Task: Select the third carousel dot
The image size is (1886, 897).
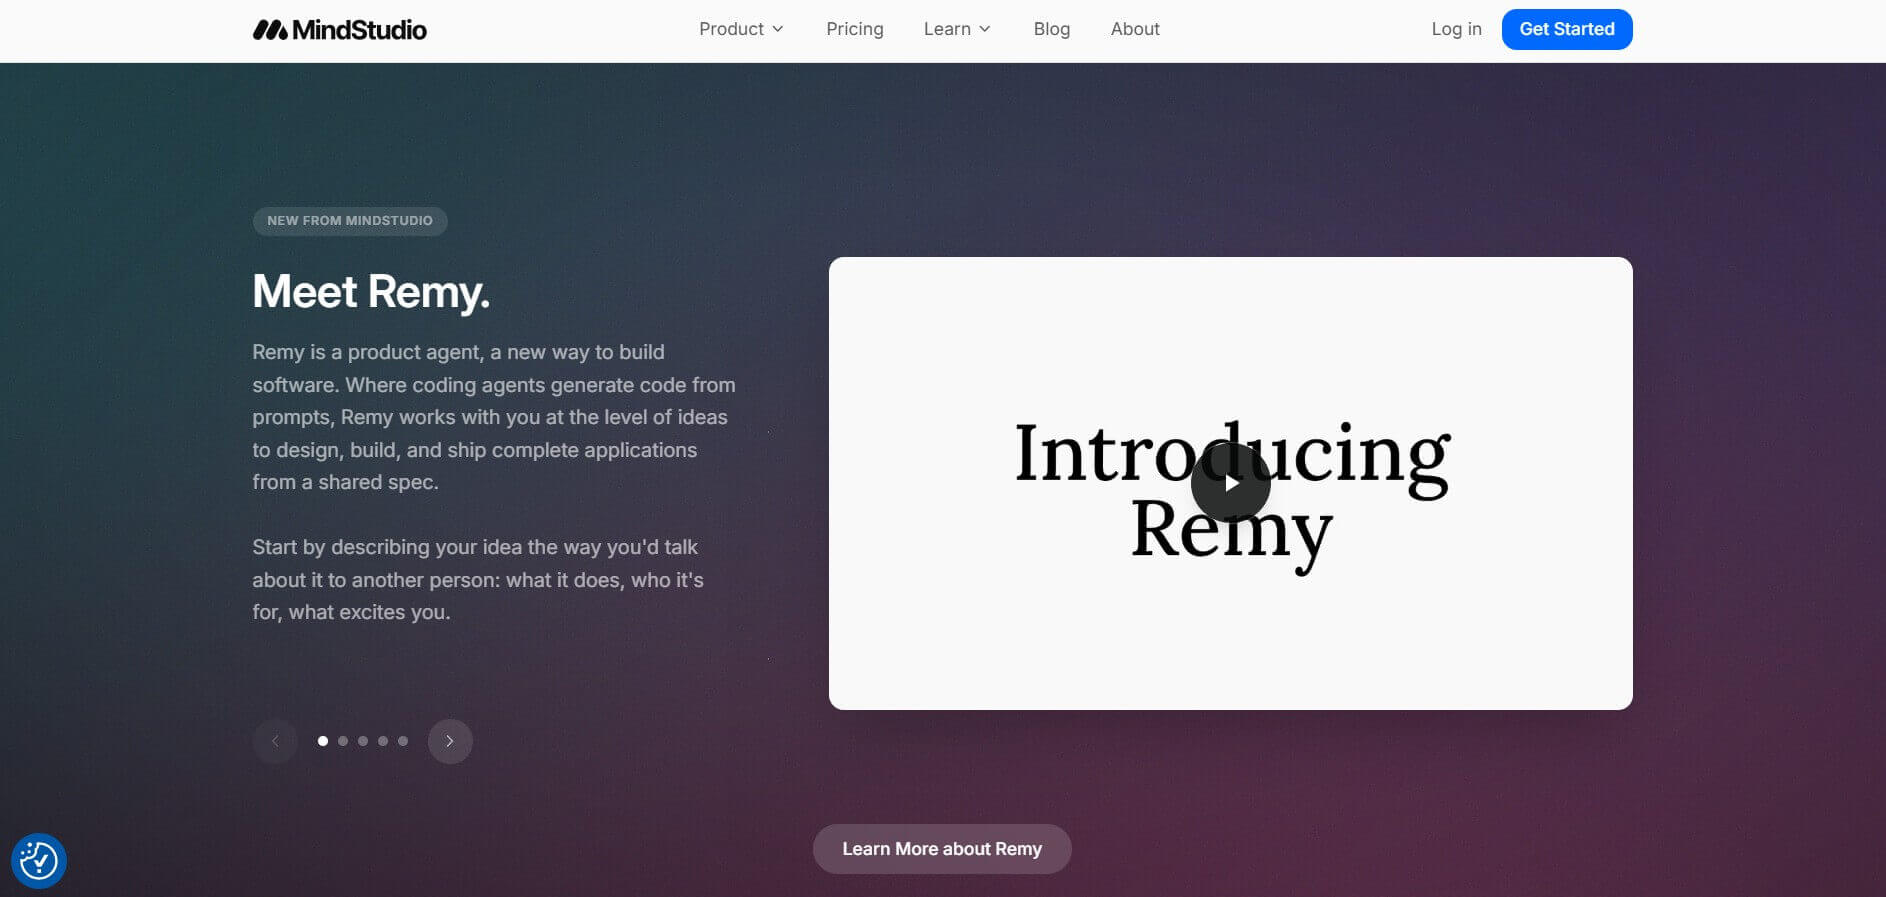Action: click(363, 741)
